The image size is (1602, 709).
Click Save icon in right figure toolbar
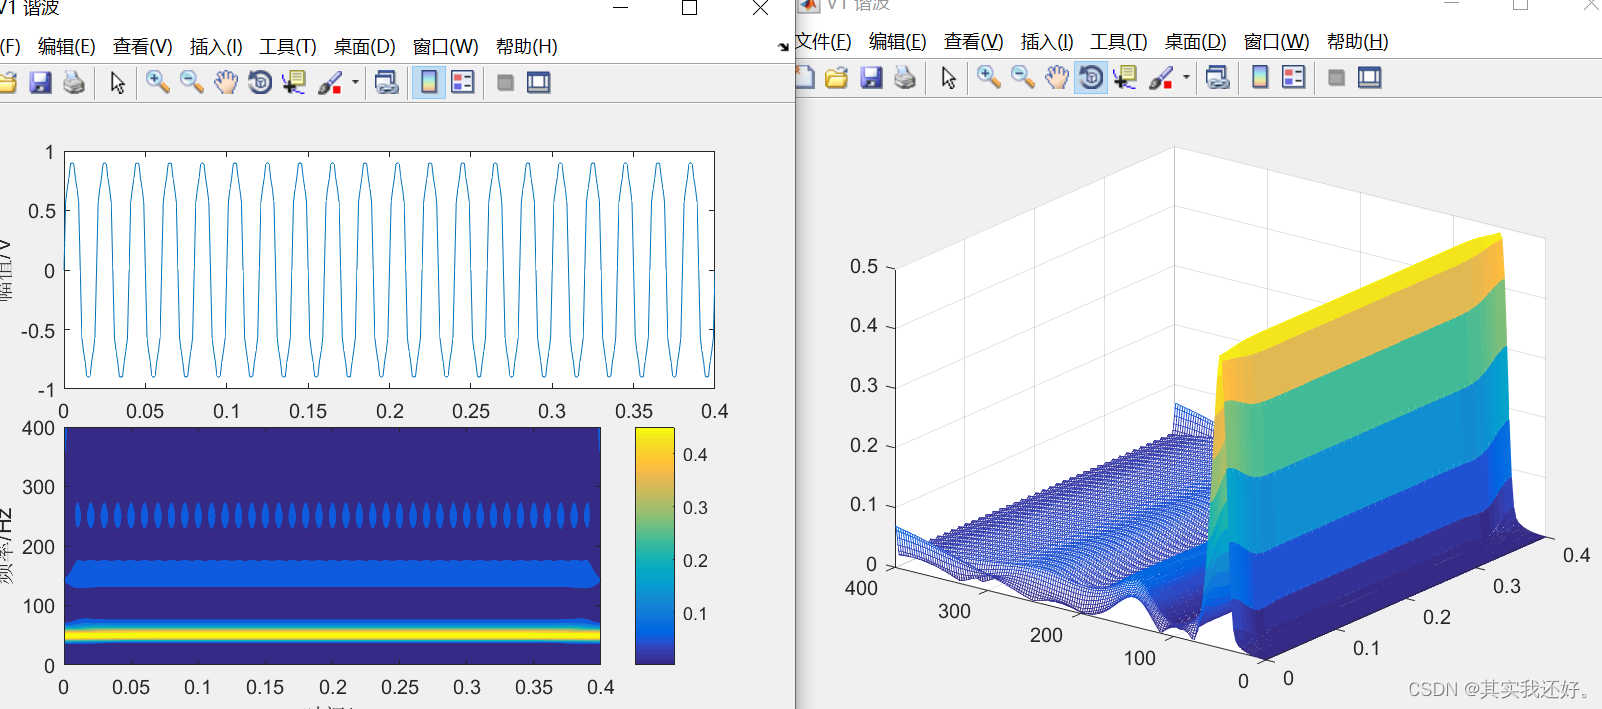871,78
